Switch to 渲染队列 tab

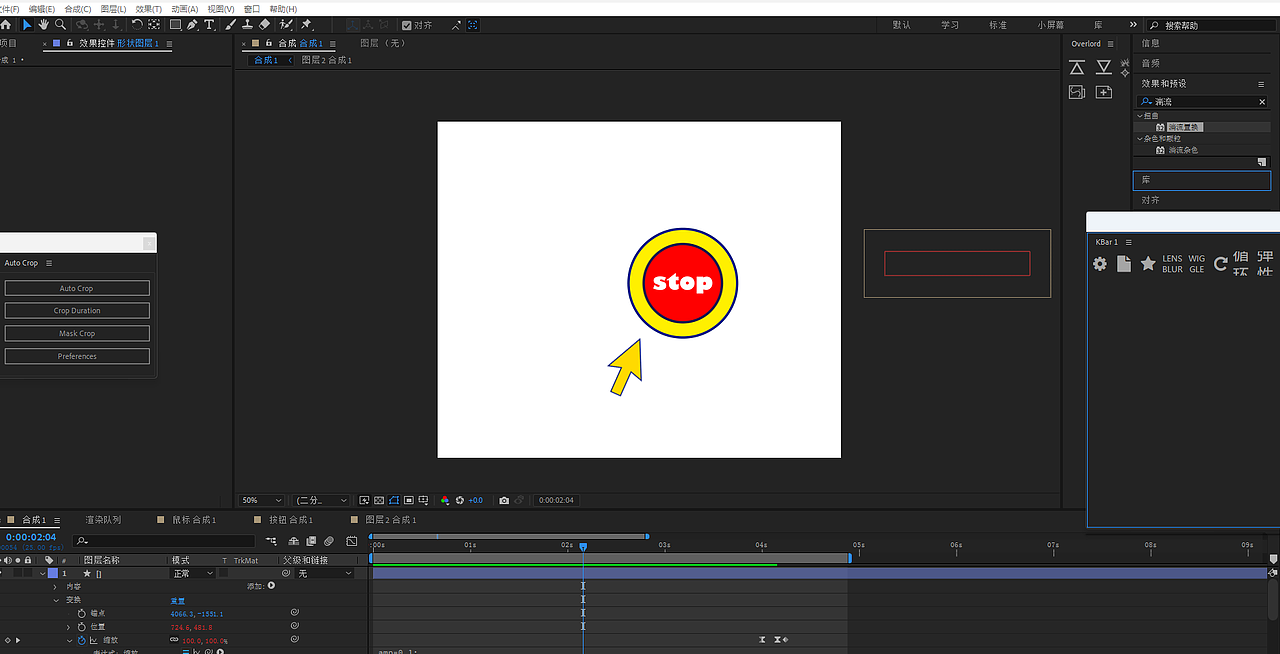coord(103,520)
